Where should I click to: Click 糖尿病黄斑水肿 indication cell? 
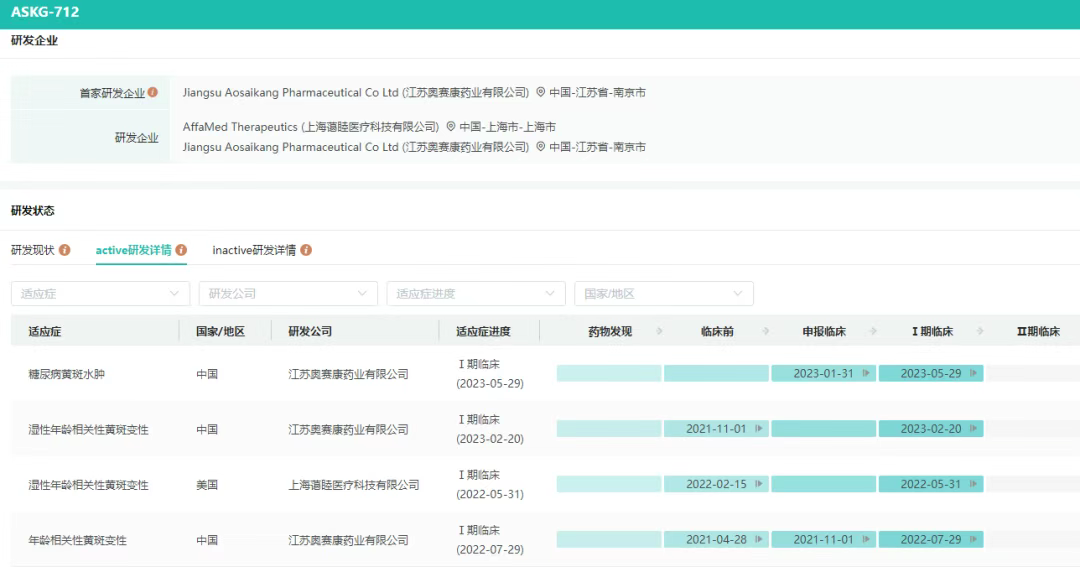(x=66, y=374)
